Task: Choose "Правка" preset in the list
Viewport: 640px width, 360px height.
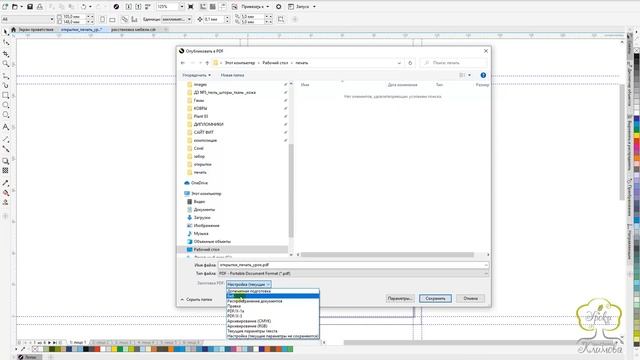Action: pos(273,306)
